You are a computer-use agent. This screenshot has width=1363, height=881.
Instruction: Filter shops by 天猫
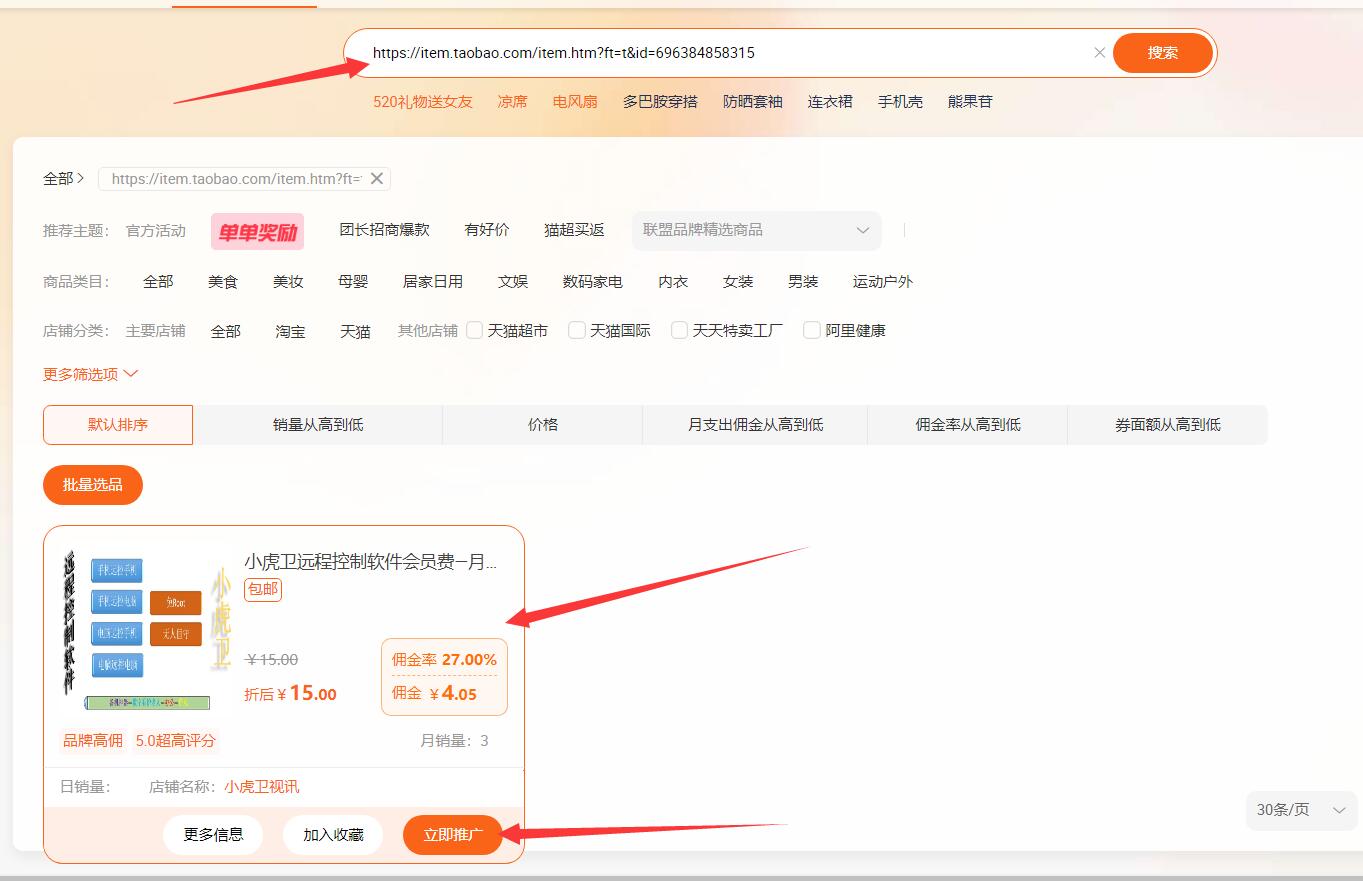coord(355,331)
